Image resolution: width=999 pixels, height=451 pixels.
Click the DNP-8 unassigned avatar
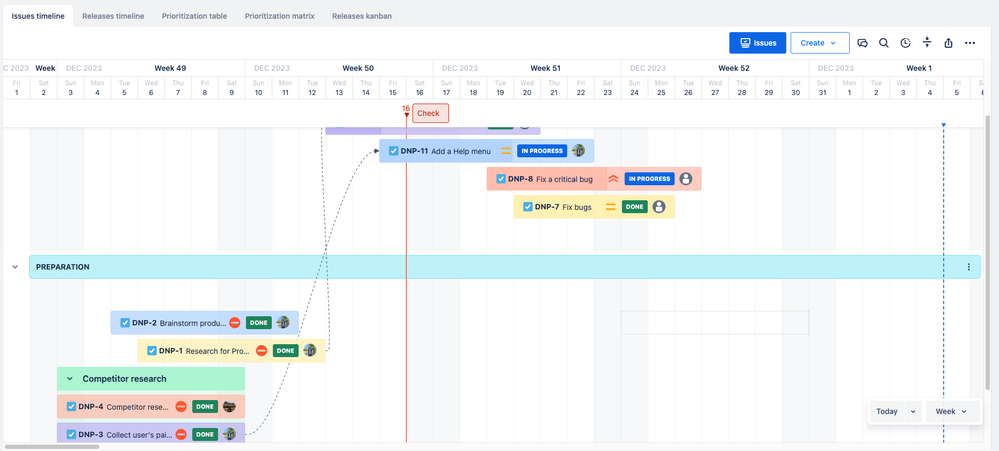tap(686, 179)
